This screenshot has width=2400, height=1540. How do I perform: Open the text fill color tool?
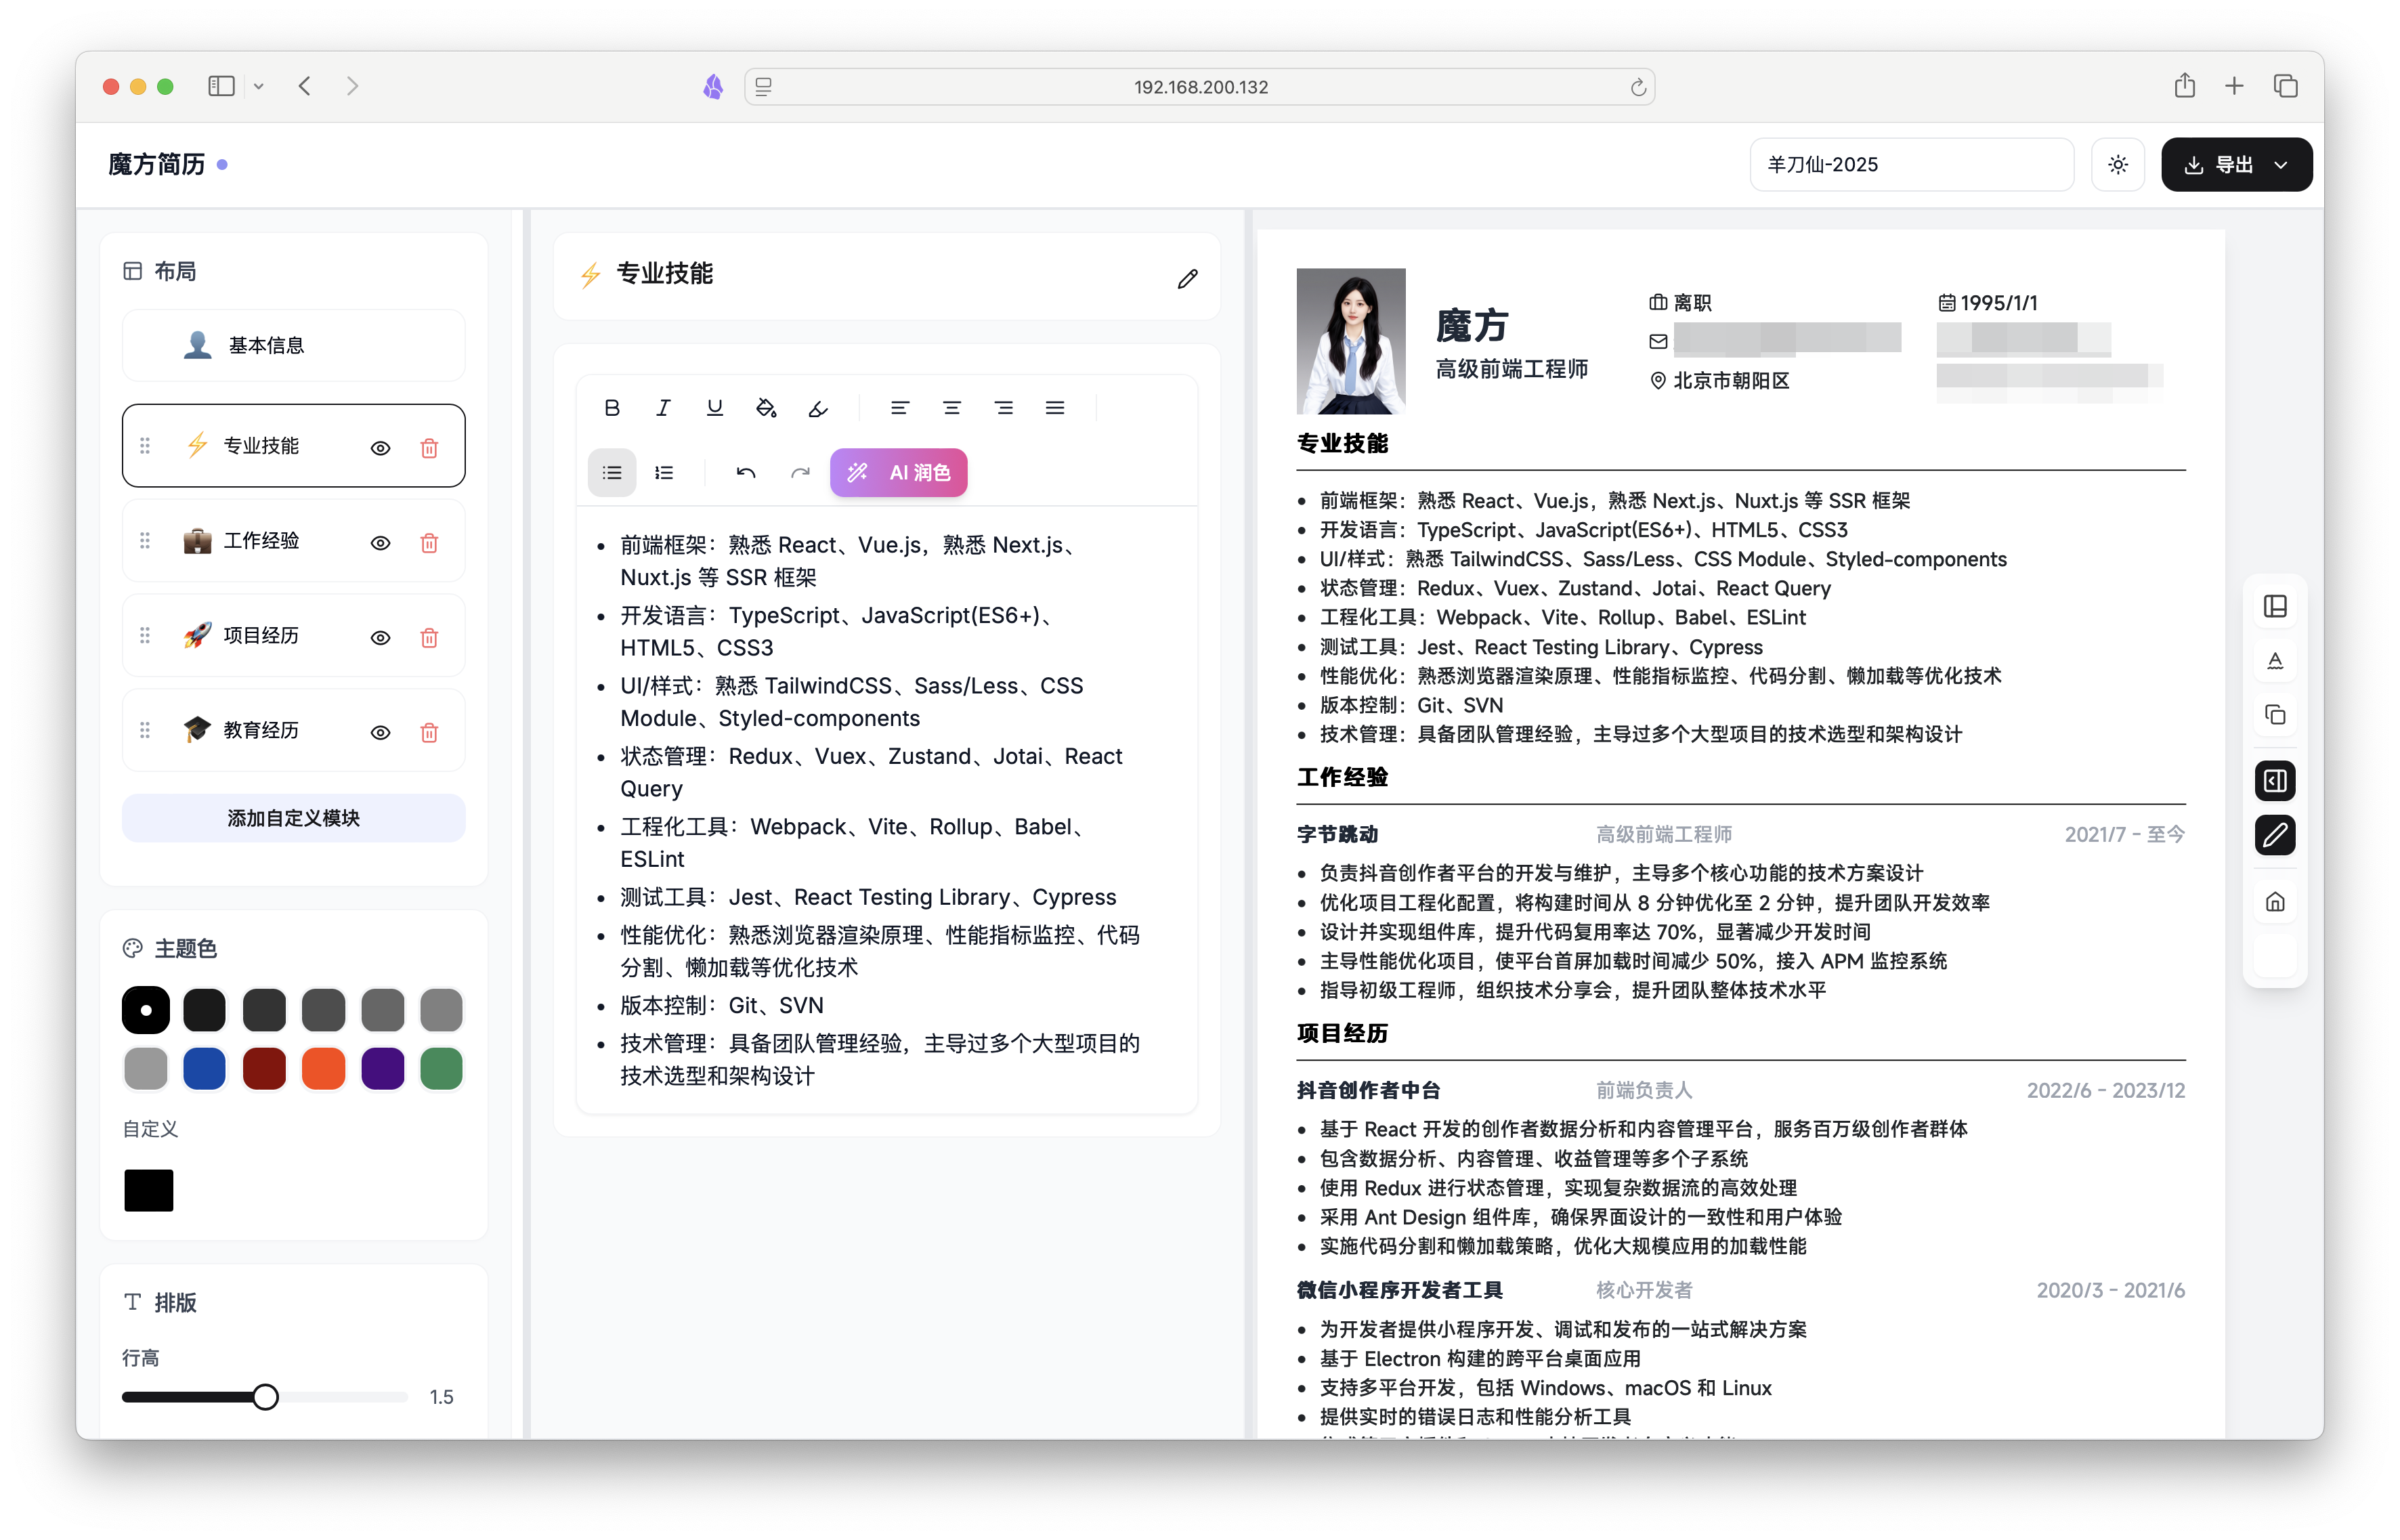[766, 407]
